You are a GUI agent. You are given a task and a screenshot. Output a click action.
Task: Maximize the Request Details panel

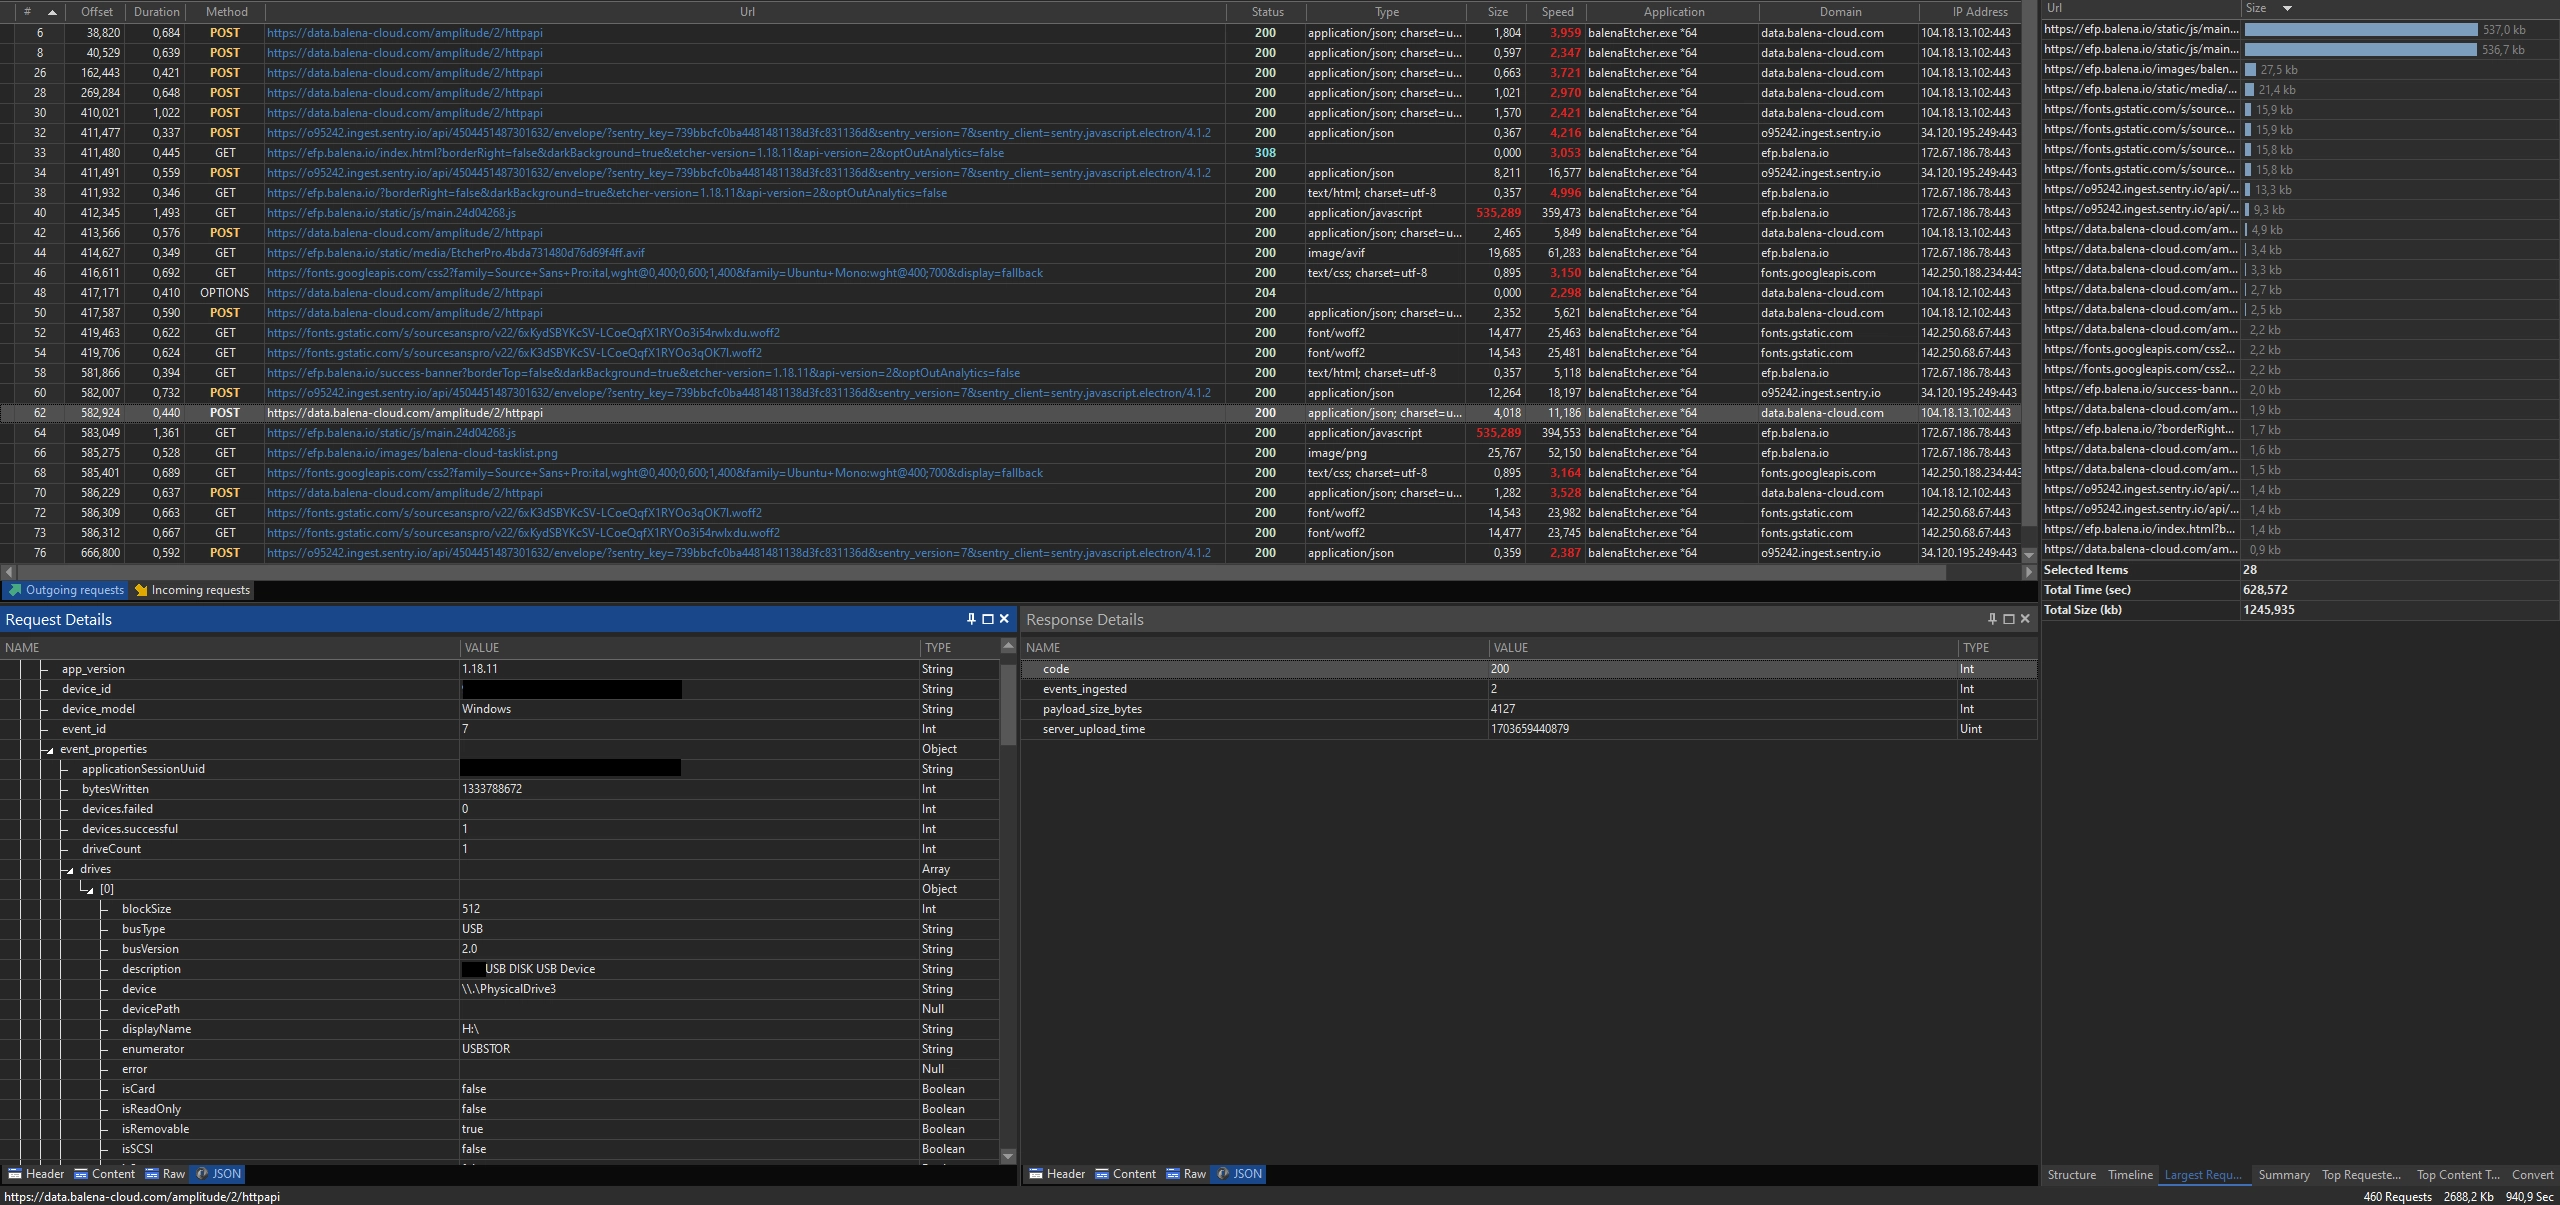pyautogui.click(x=988, y=619)
